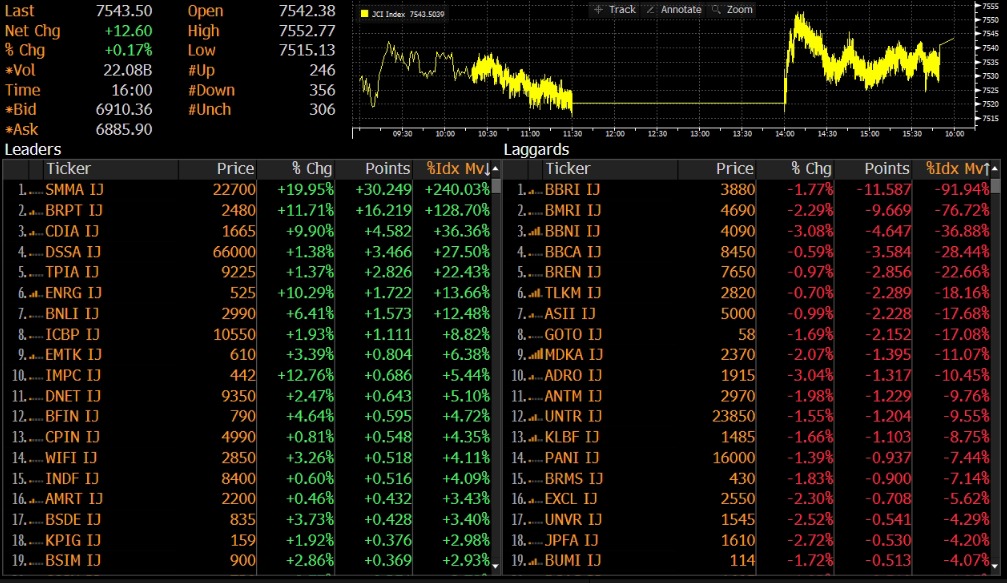Open SMMA IJ ticker in Leaders
This screenshot has height=583, width=1007.
(74, 190)
